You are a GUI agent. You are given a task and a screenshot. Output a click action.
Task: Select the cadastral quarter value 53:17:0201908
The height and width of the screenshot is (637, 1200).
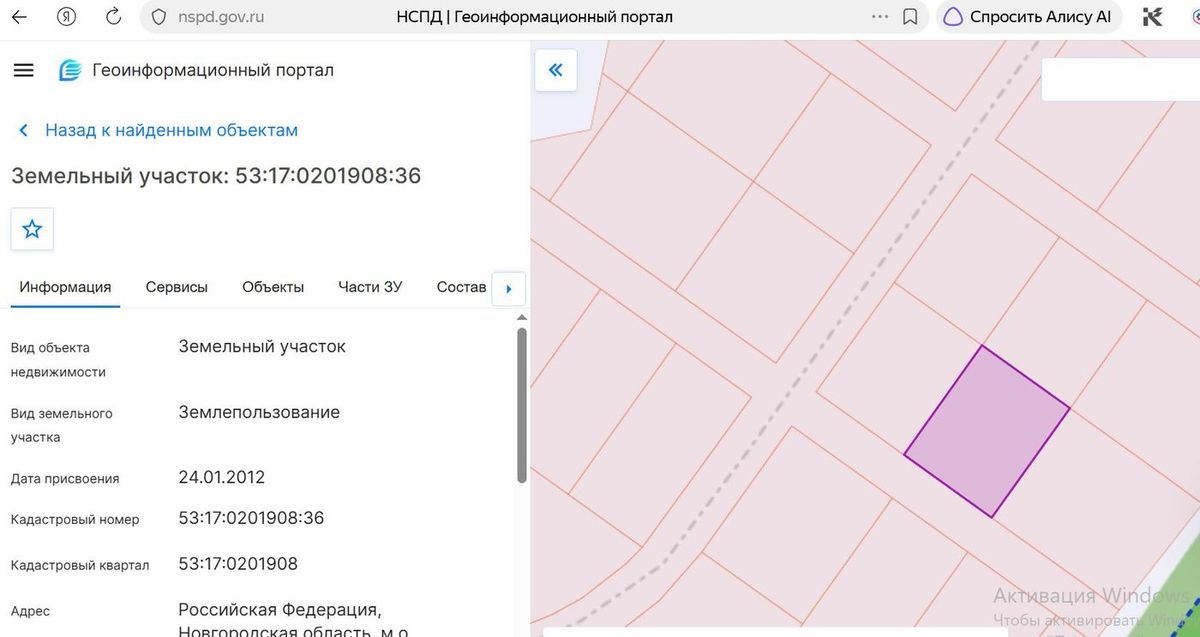click(x=238, y=564)
